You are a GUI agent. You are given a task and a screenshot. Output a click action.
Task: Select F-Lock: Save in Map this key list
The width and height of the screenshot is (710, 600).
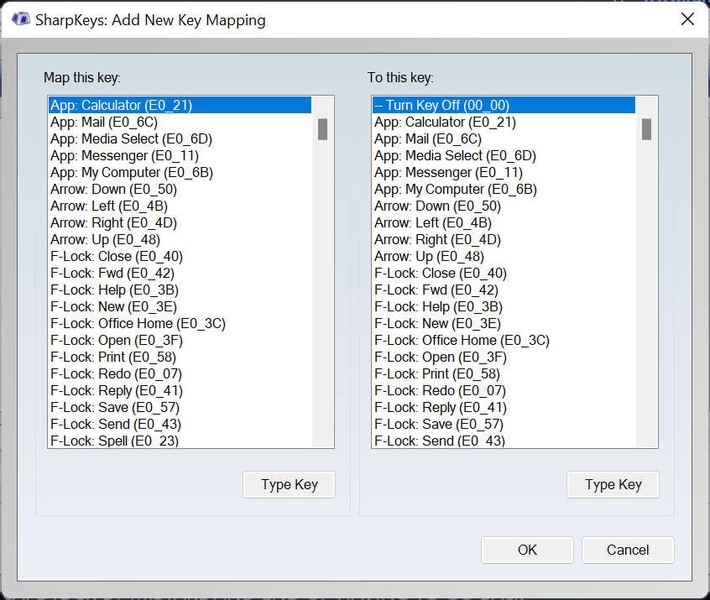pyautogui.click(x=180, y=407)
